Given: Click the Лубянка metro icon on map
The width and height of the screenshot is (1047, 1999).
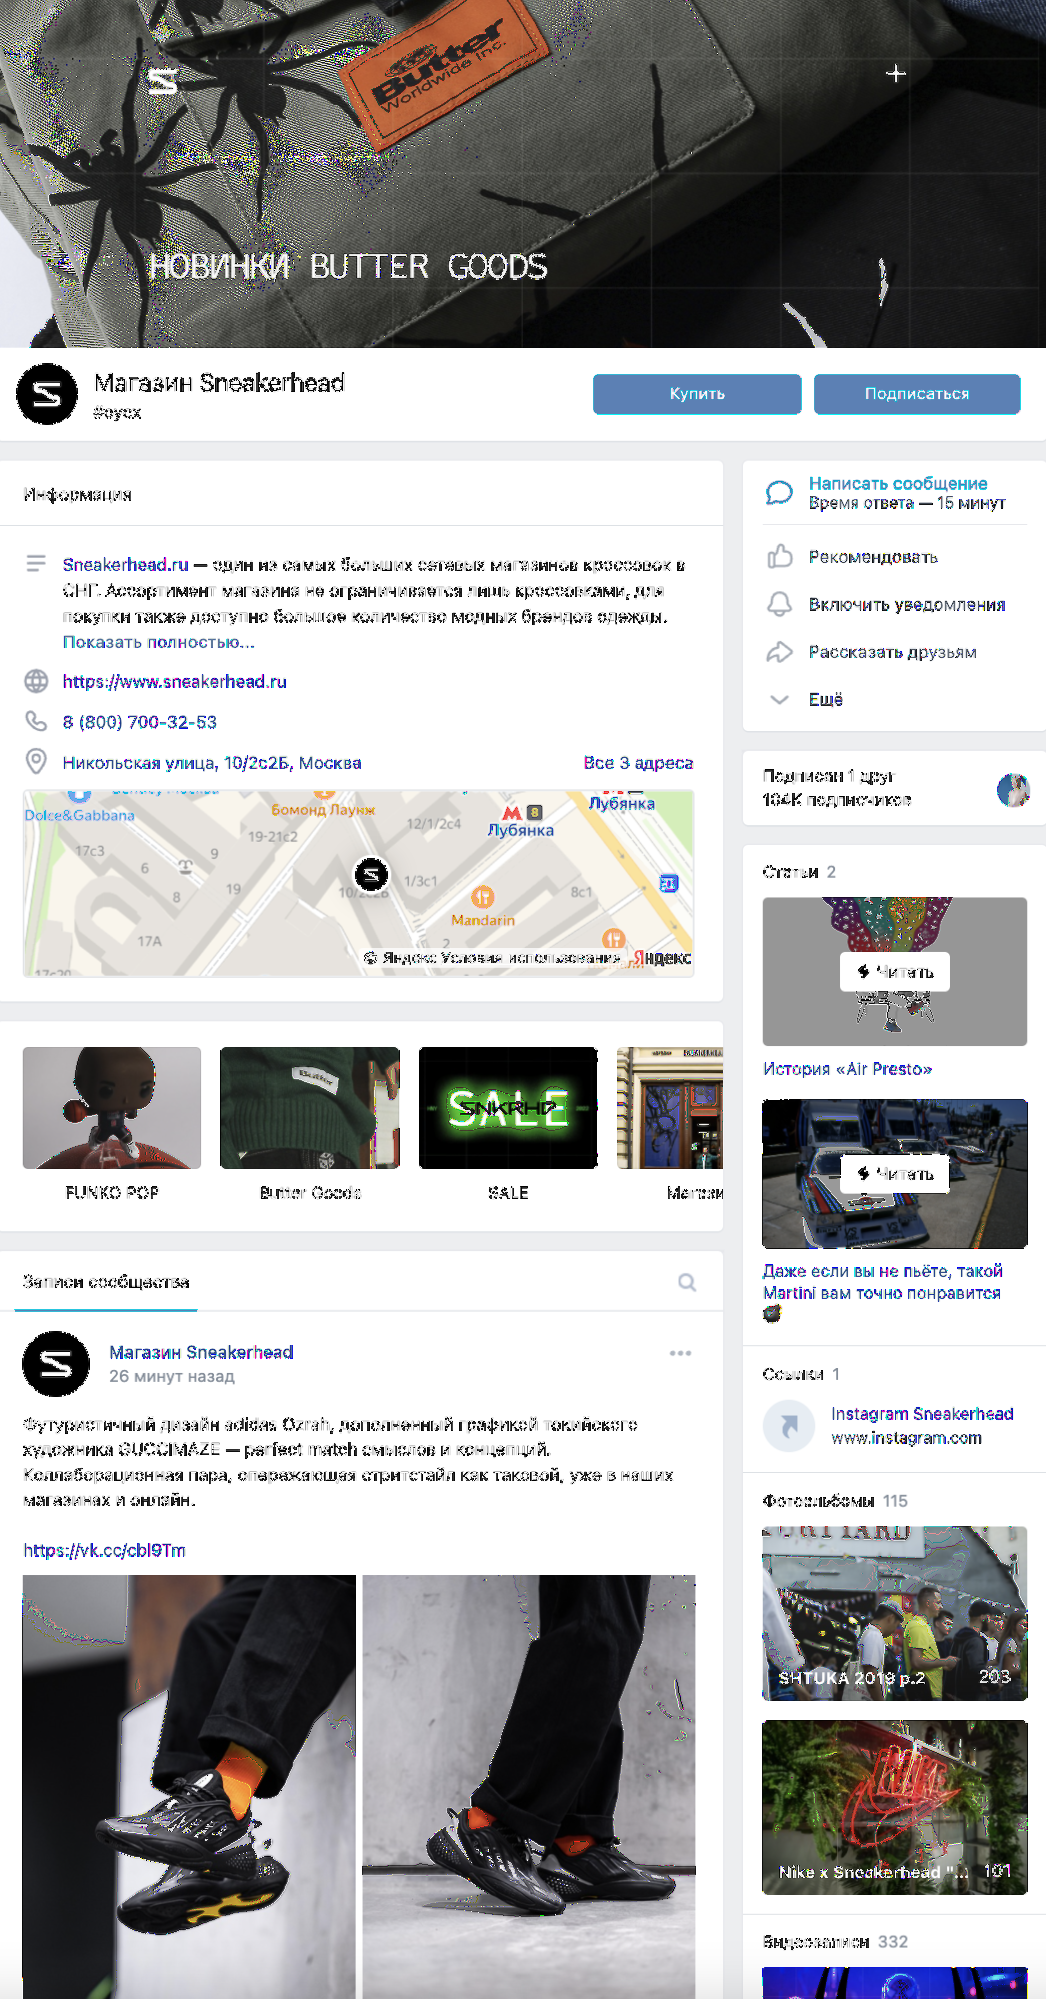Looking at the screenshot, I should pos(512,813).
